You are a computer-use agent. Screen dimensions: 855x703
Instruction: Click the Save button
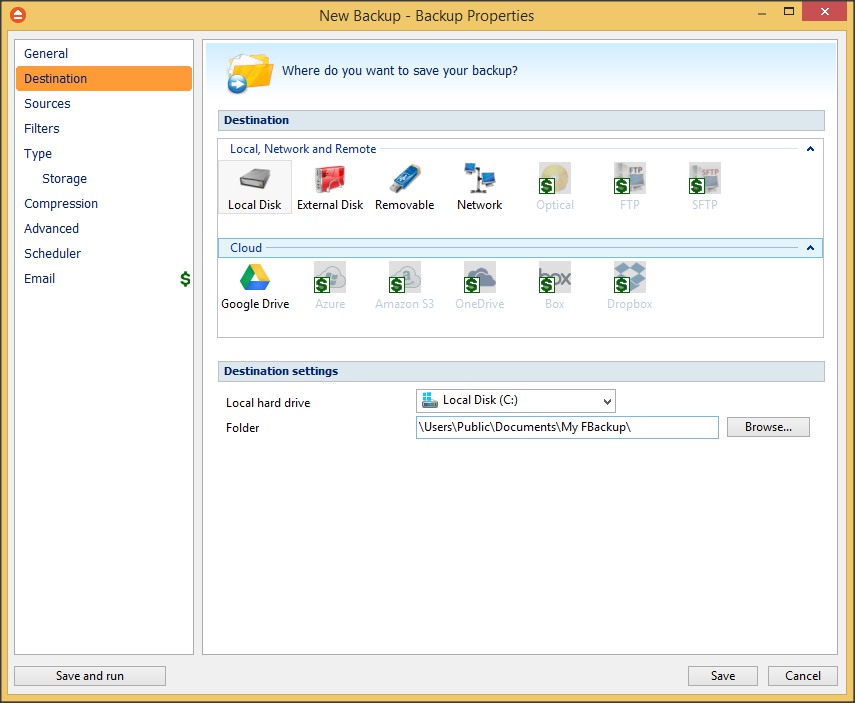pyautogui.click(x=722, y=676)
